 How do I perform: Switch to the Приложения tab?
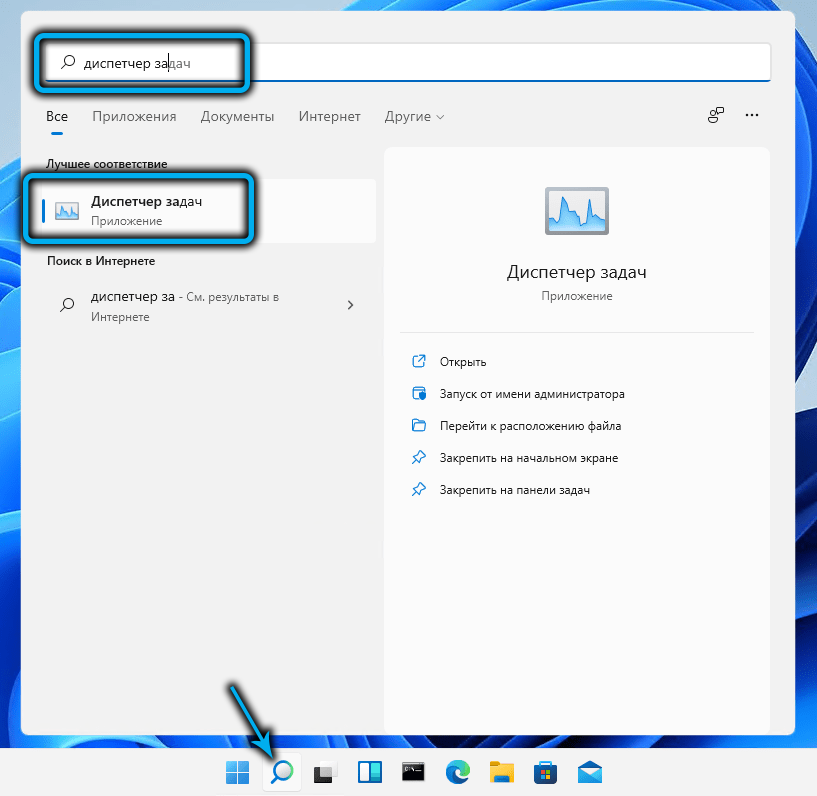[134, 117]
